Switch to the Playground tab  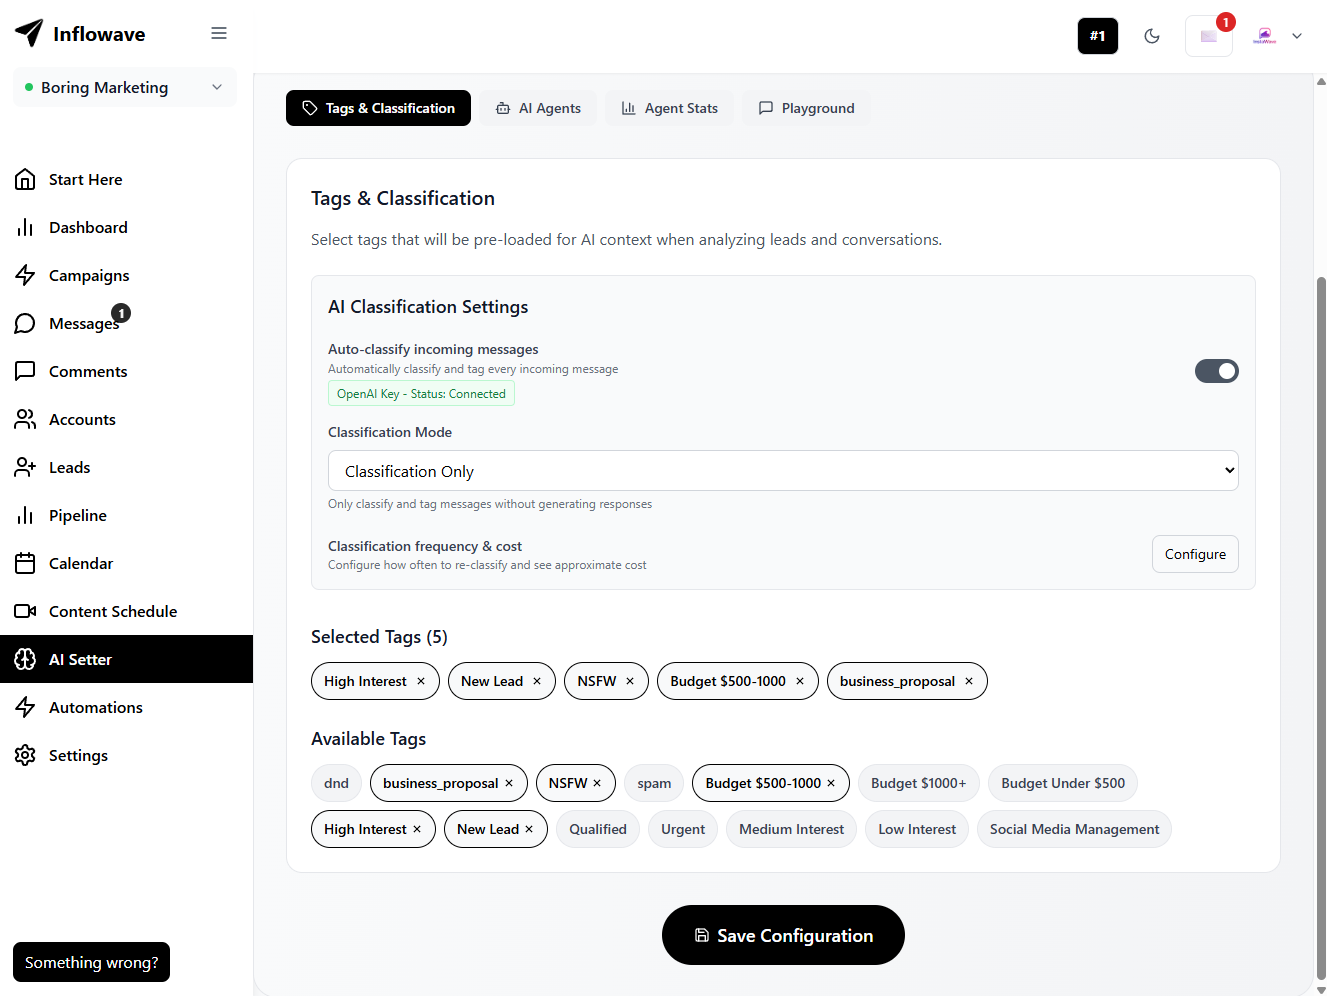tap(806, 108)
